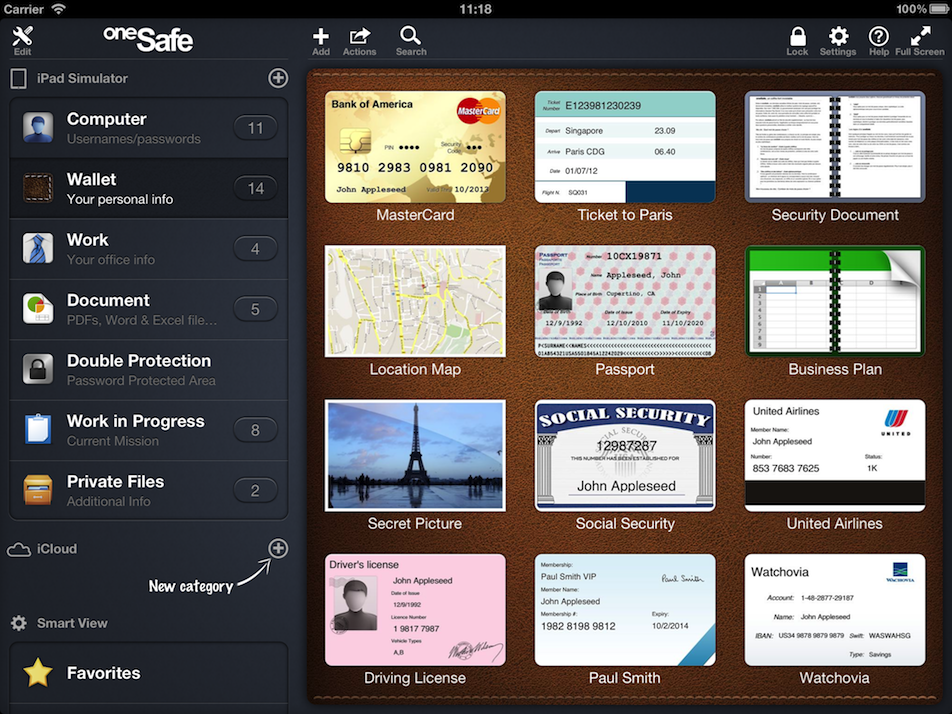Viewport: 952px width, 714px height.
Task: Open Private Files category label
Action: (x=115, y=481)
